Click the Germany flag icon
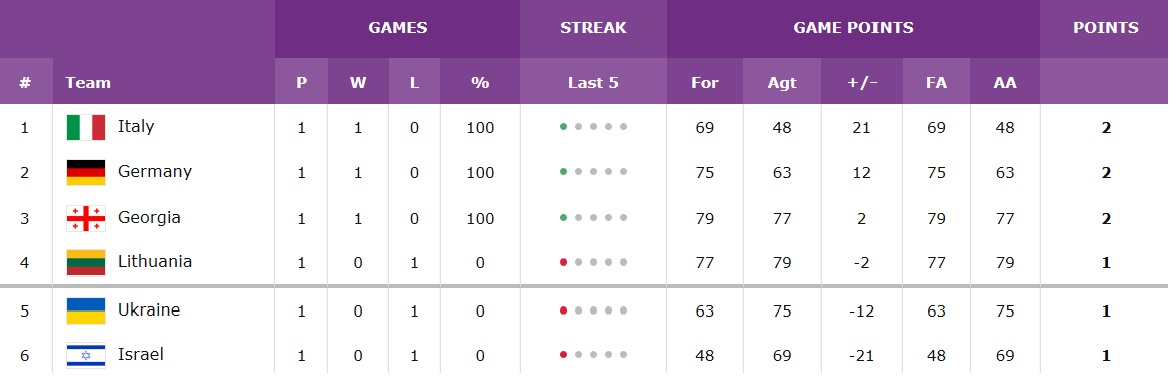The image size is (1170, 389). click(x=86, y=172)
